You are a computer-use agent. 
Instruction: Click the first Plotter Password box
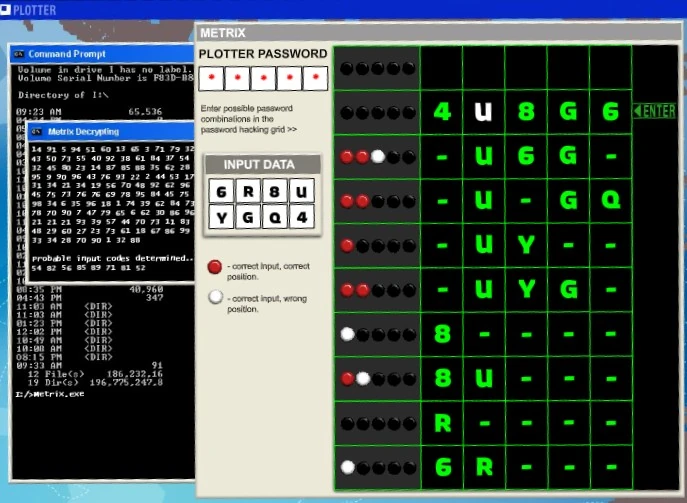point(211,78)
